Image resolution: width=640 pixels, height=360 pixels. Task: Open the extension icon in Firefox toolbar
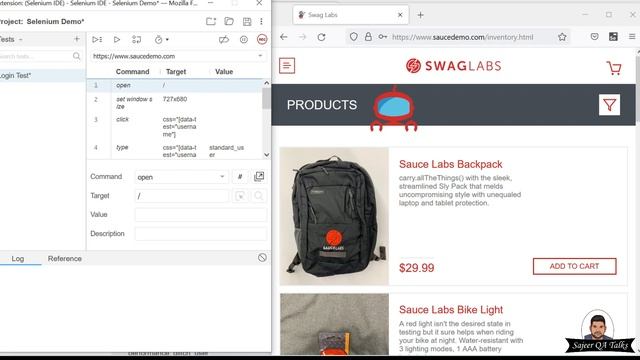coord(613,37)
